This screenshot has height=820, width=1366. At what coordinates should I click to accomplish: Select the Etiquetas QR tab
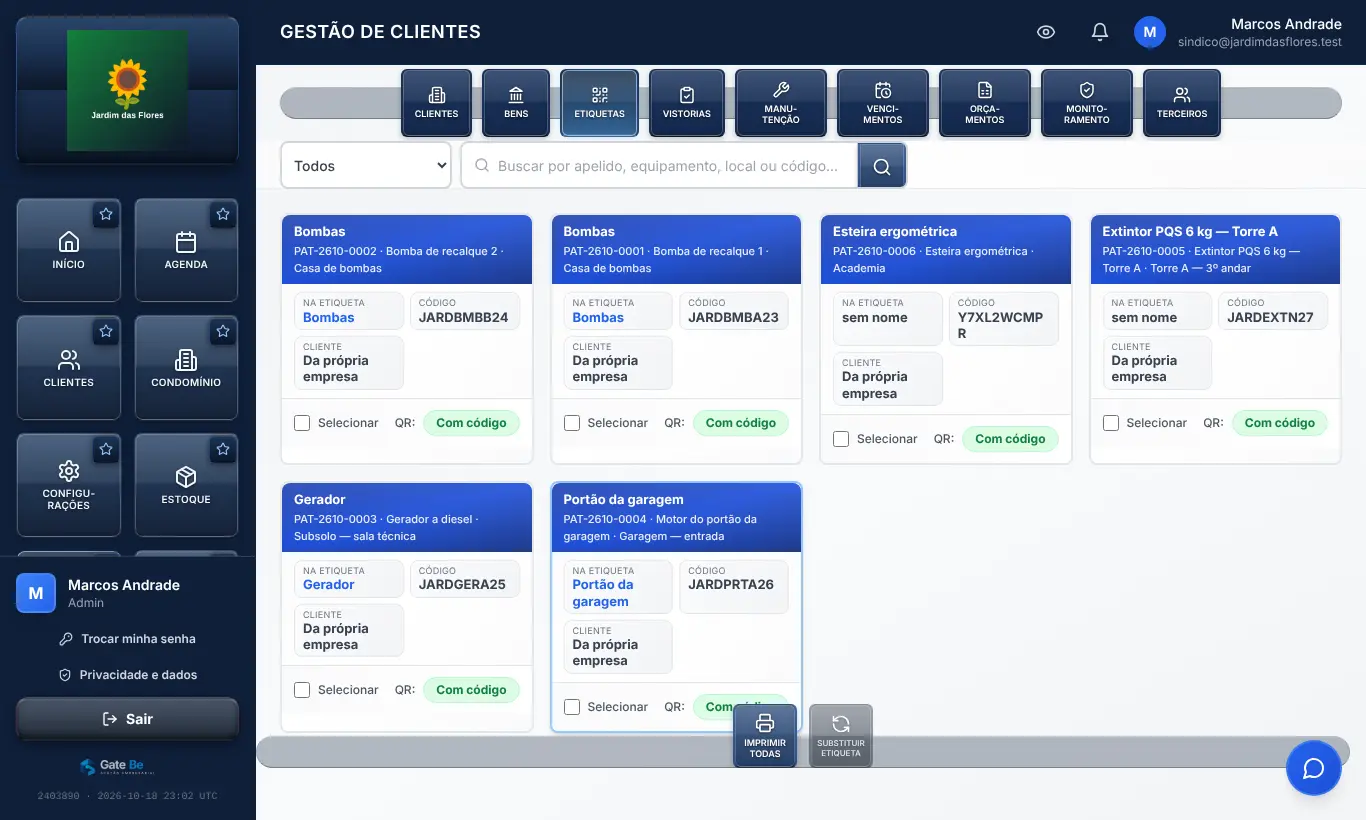pos(599,103)
